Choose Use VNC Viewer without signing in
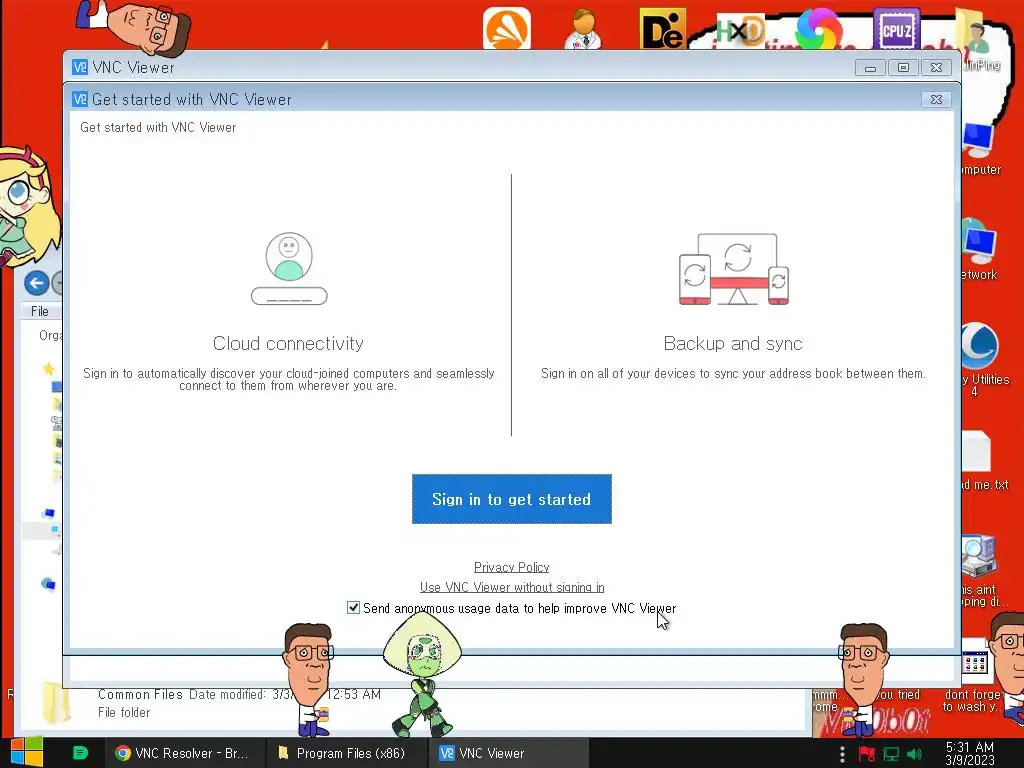1024x768 pixels. (x=511, y=587)
